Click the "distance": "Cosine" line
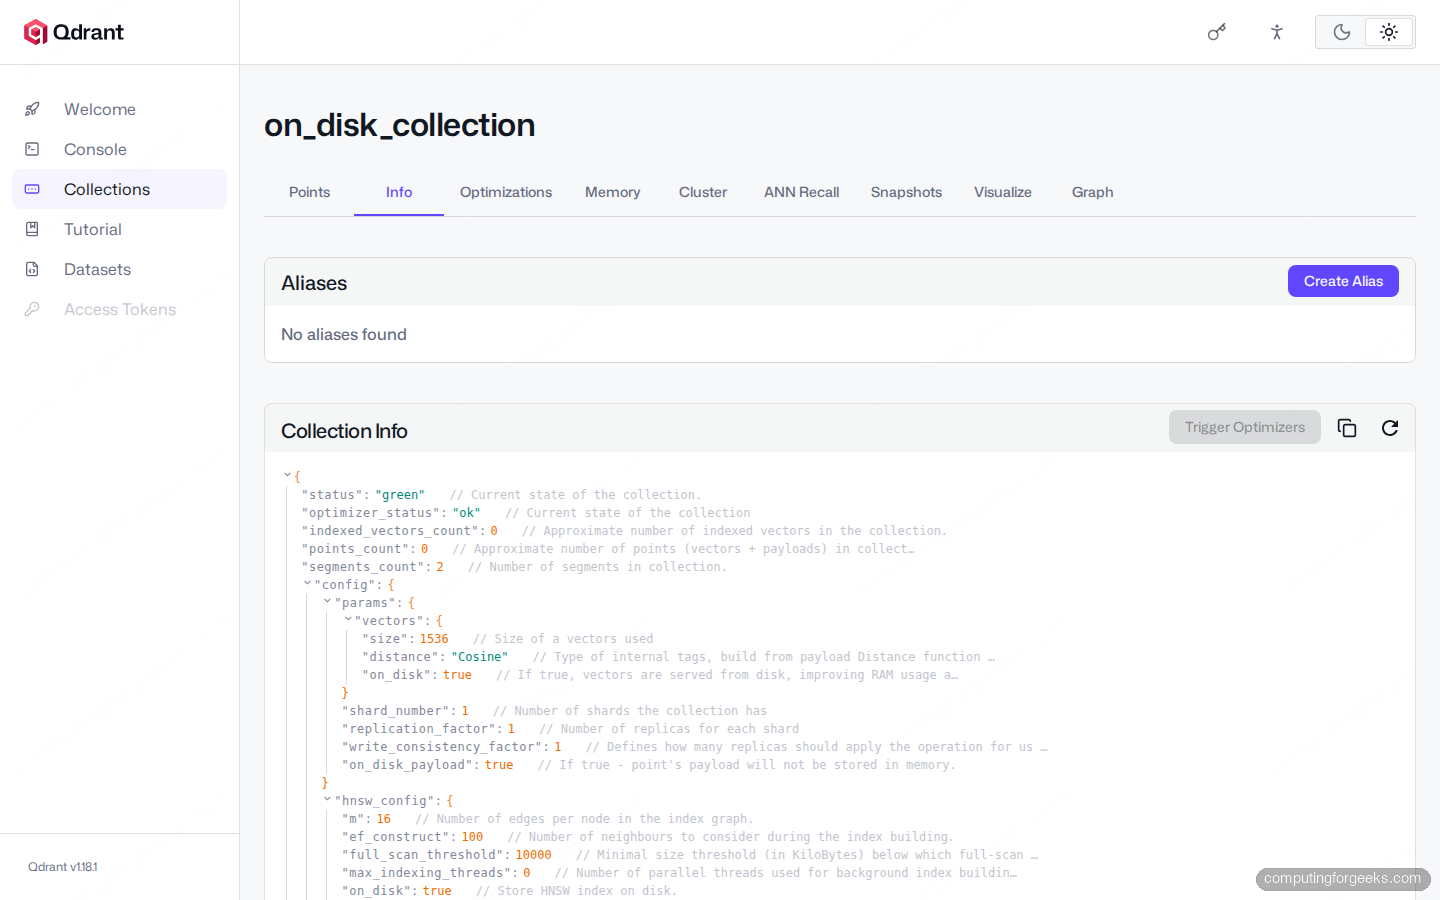Viewport: 1440px width, 900px height. [435, 657]
